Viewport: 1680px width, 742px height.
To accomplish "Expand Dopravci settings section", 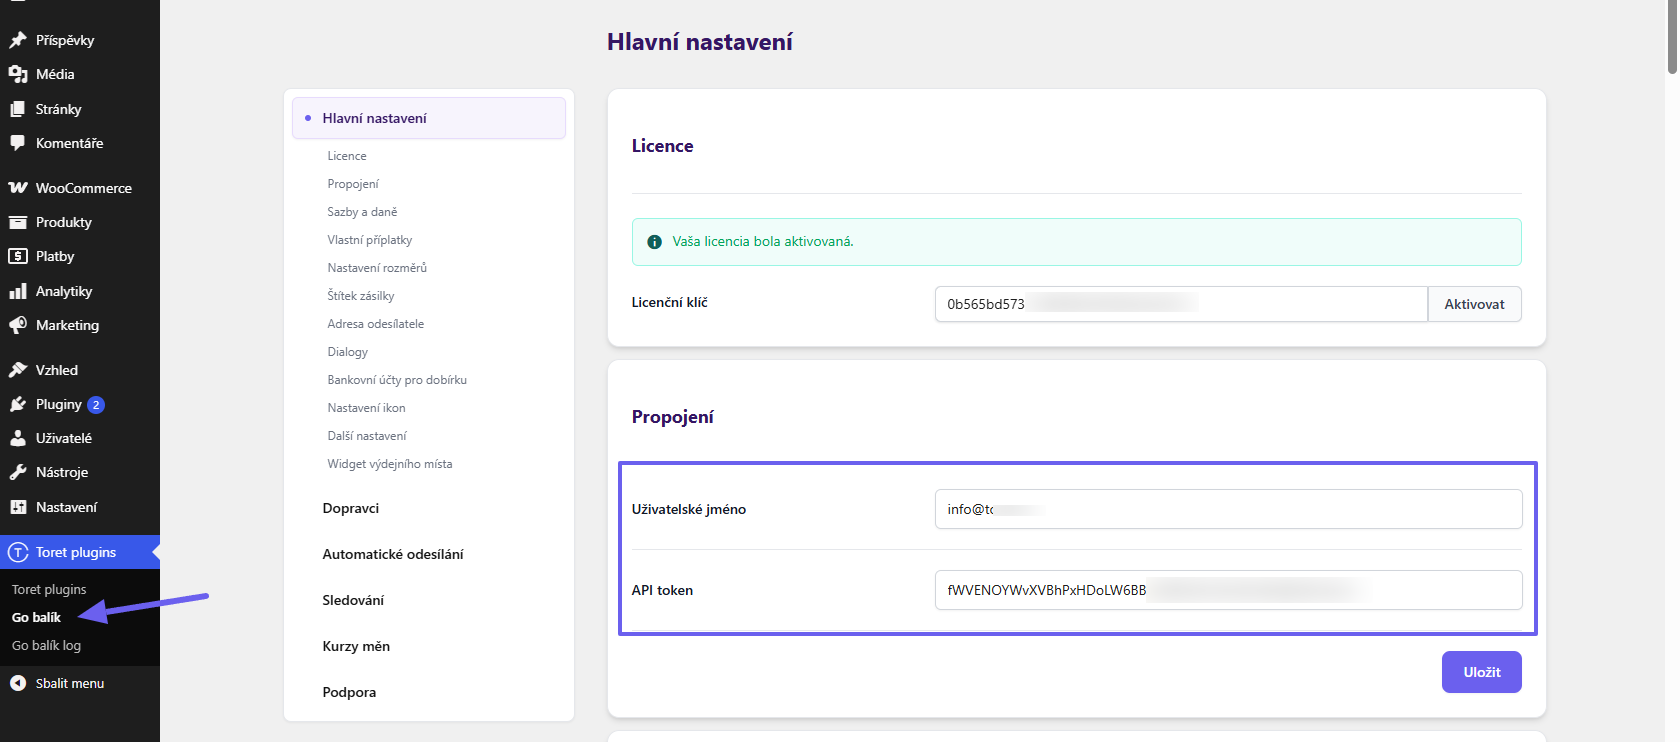I will [x=351, y=508].
